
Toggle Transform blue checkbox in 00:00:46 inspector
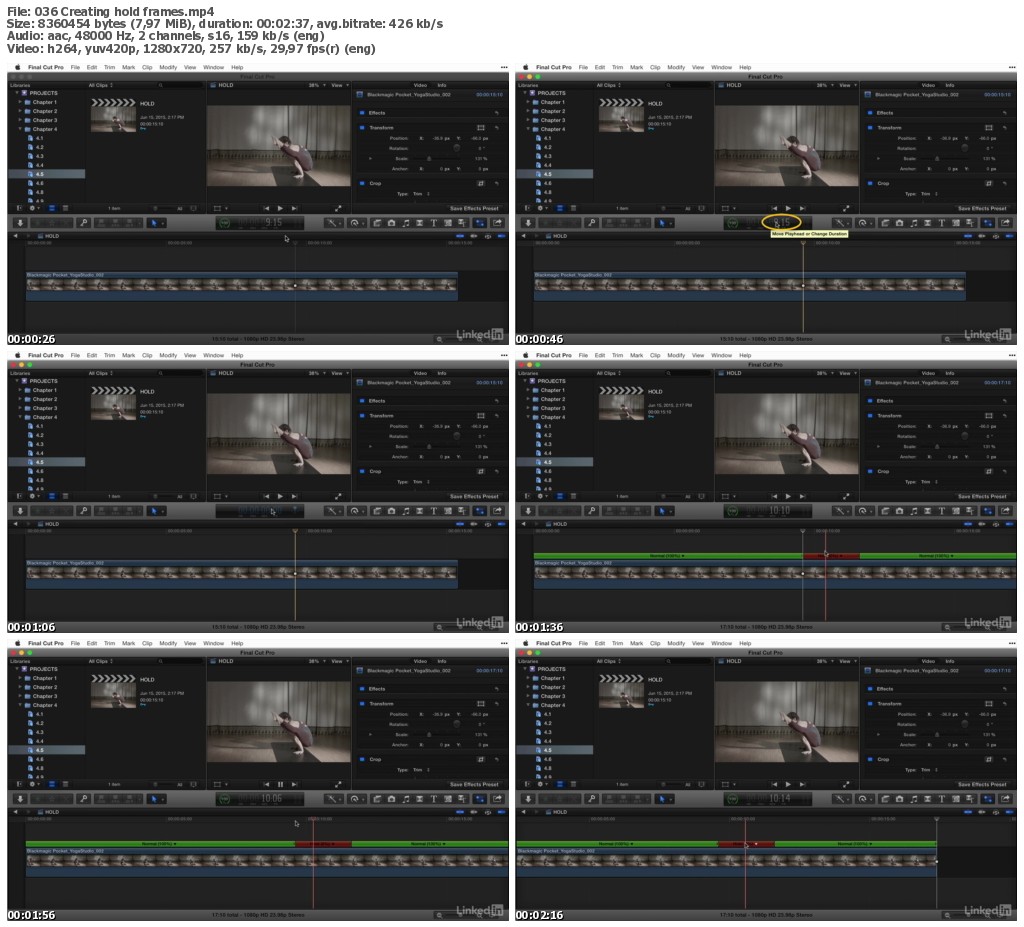869,127
